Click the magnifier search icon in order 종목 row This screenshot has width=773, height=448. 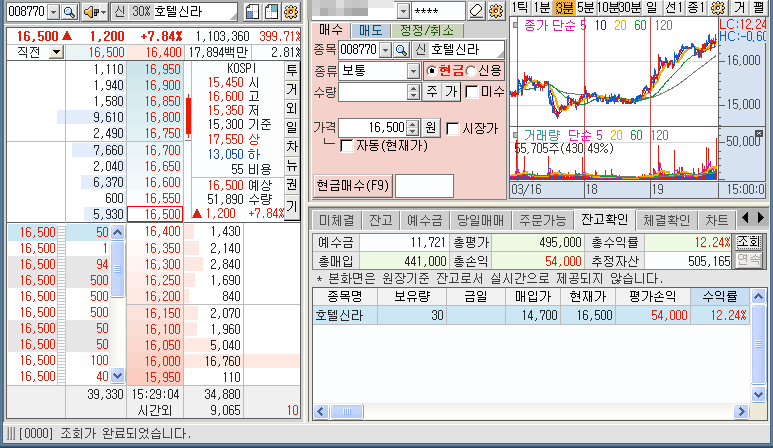point(402,49)
